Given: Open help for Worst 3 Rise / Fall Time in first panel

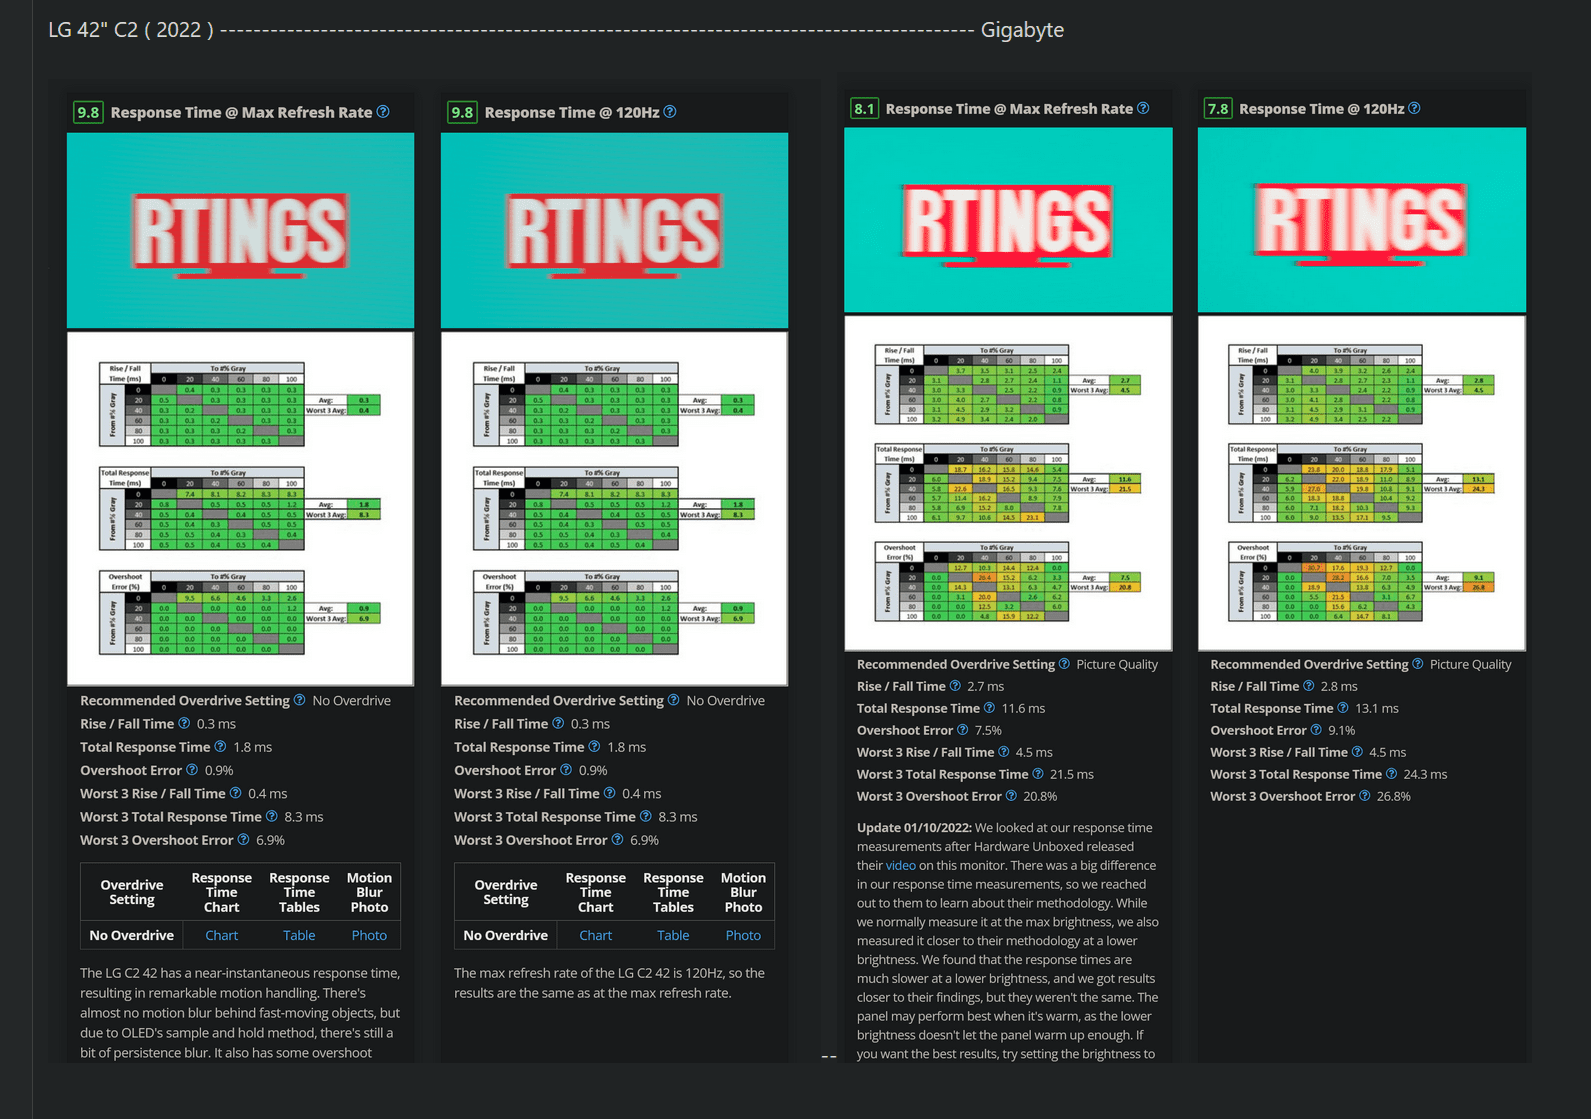Looking at the screenshot, I should pos(235,793).
